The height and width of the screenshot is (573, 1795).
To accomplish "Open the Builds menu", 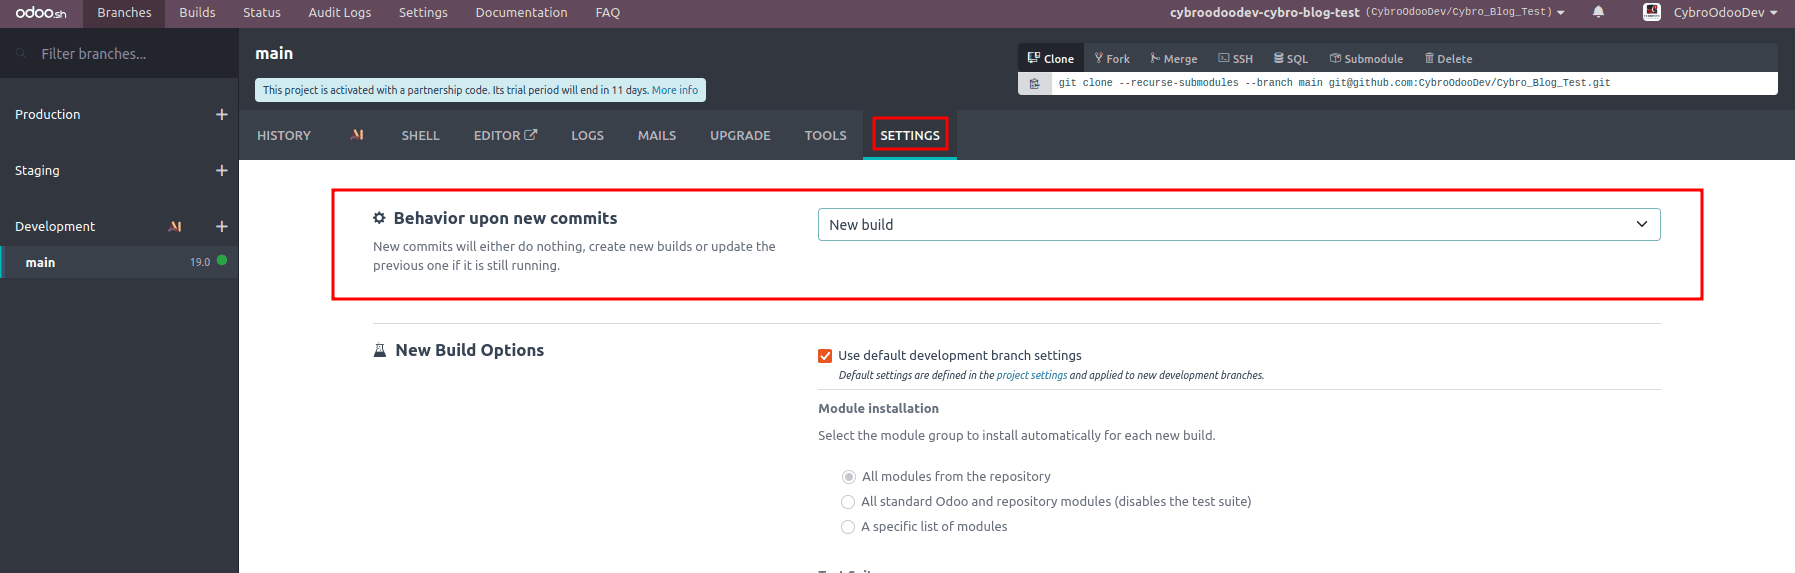I will point(197,13).
